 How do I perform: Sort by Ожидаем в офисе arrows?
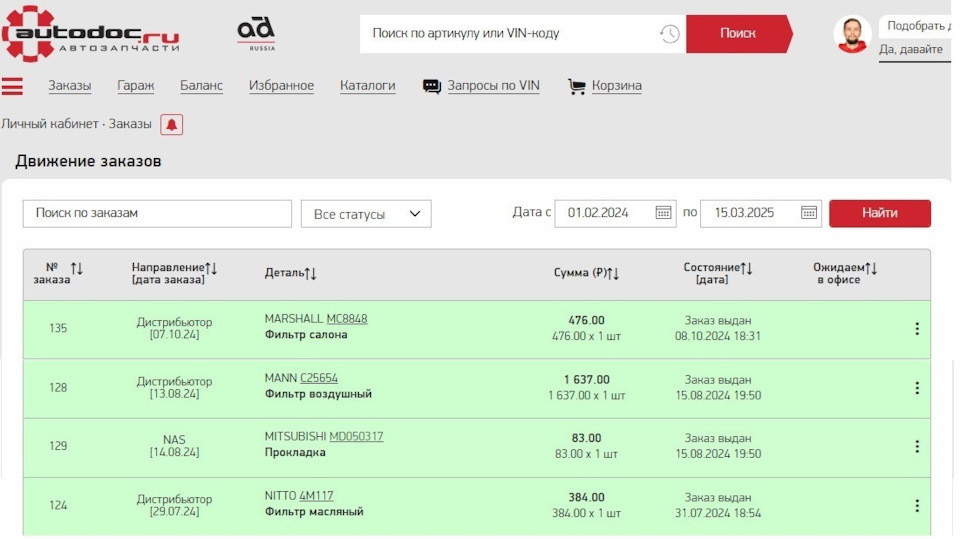[871, 268]
